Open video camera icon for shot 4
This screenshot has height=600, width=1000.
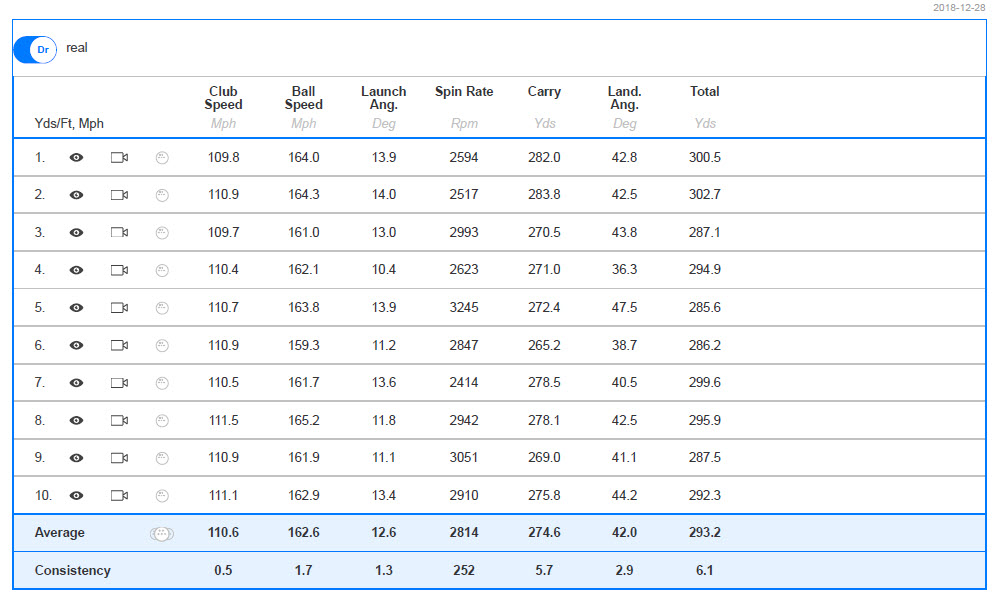(119, 270)
